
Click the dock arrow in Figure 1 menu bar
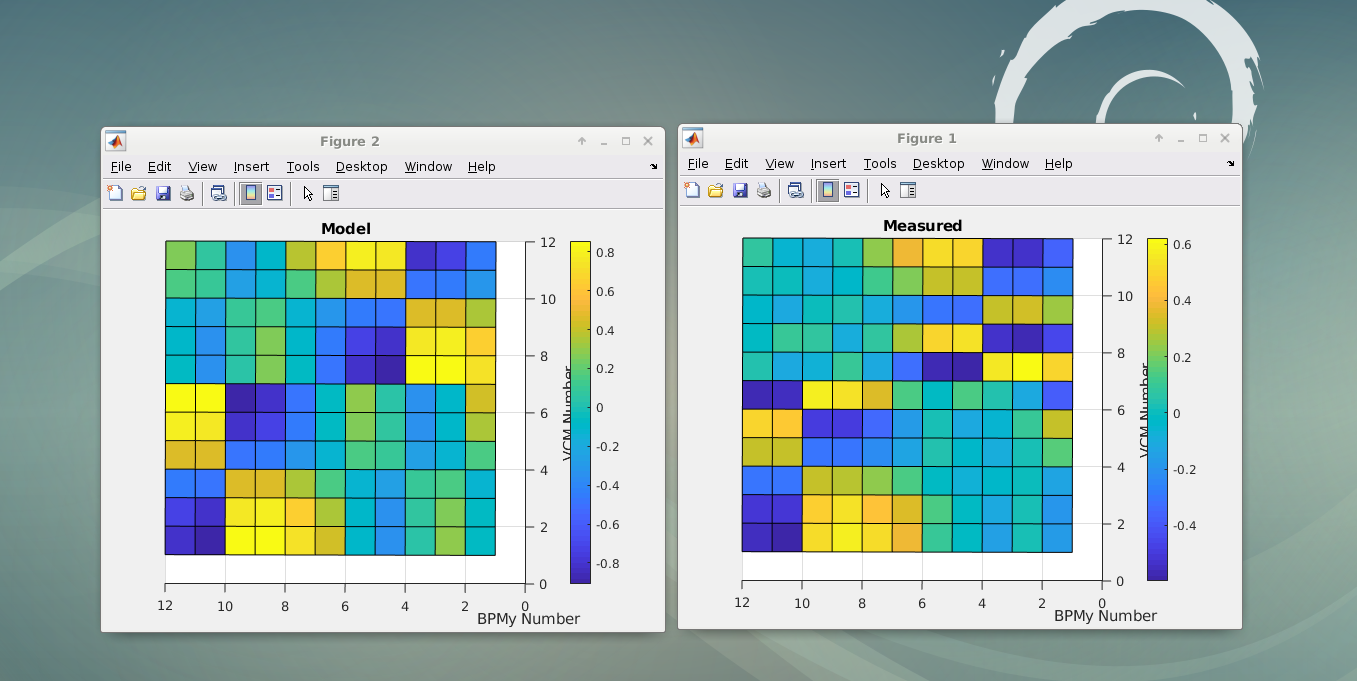point(1231,164)
